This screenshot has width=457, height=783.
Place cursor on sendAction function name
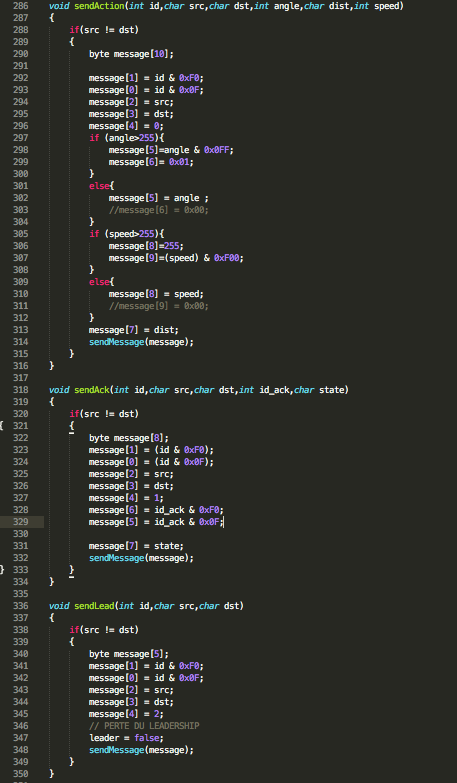tap(99, 6)
